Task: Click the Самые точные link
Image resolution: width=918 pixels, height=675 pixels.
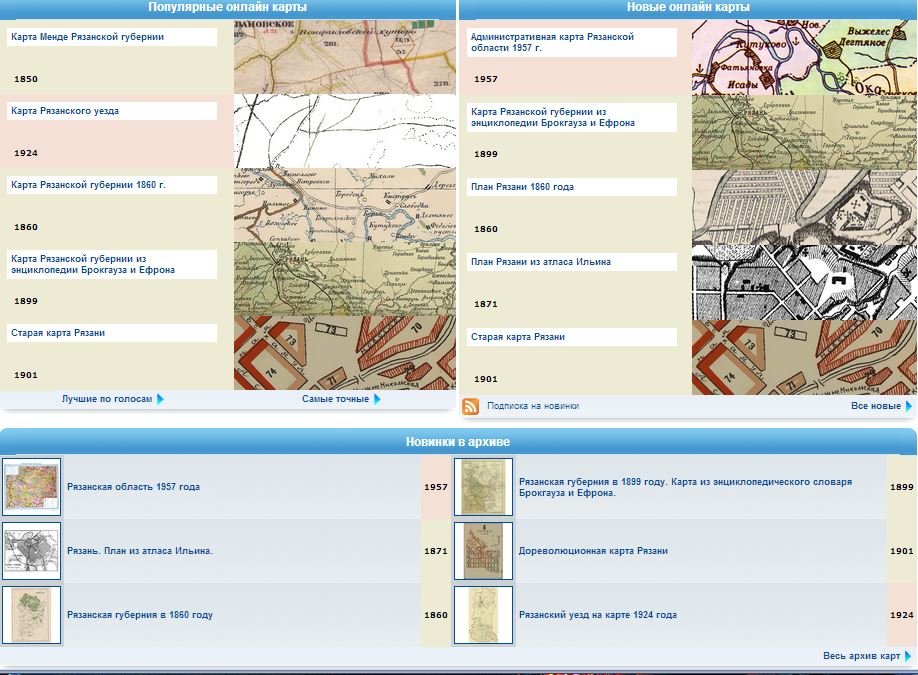Action: coord(336,399)
